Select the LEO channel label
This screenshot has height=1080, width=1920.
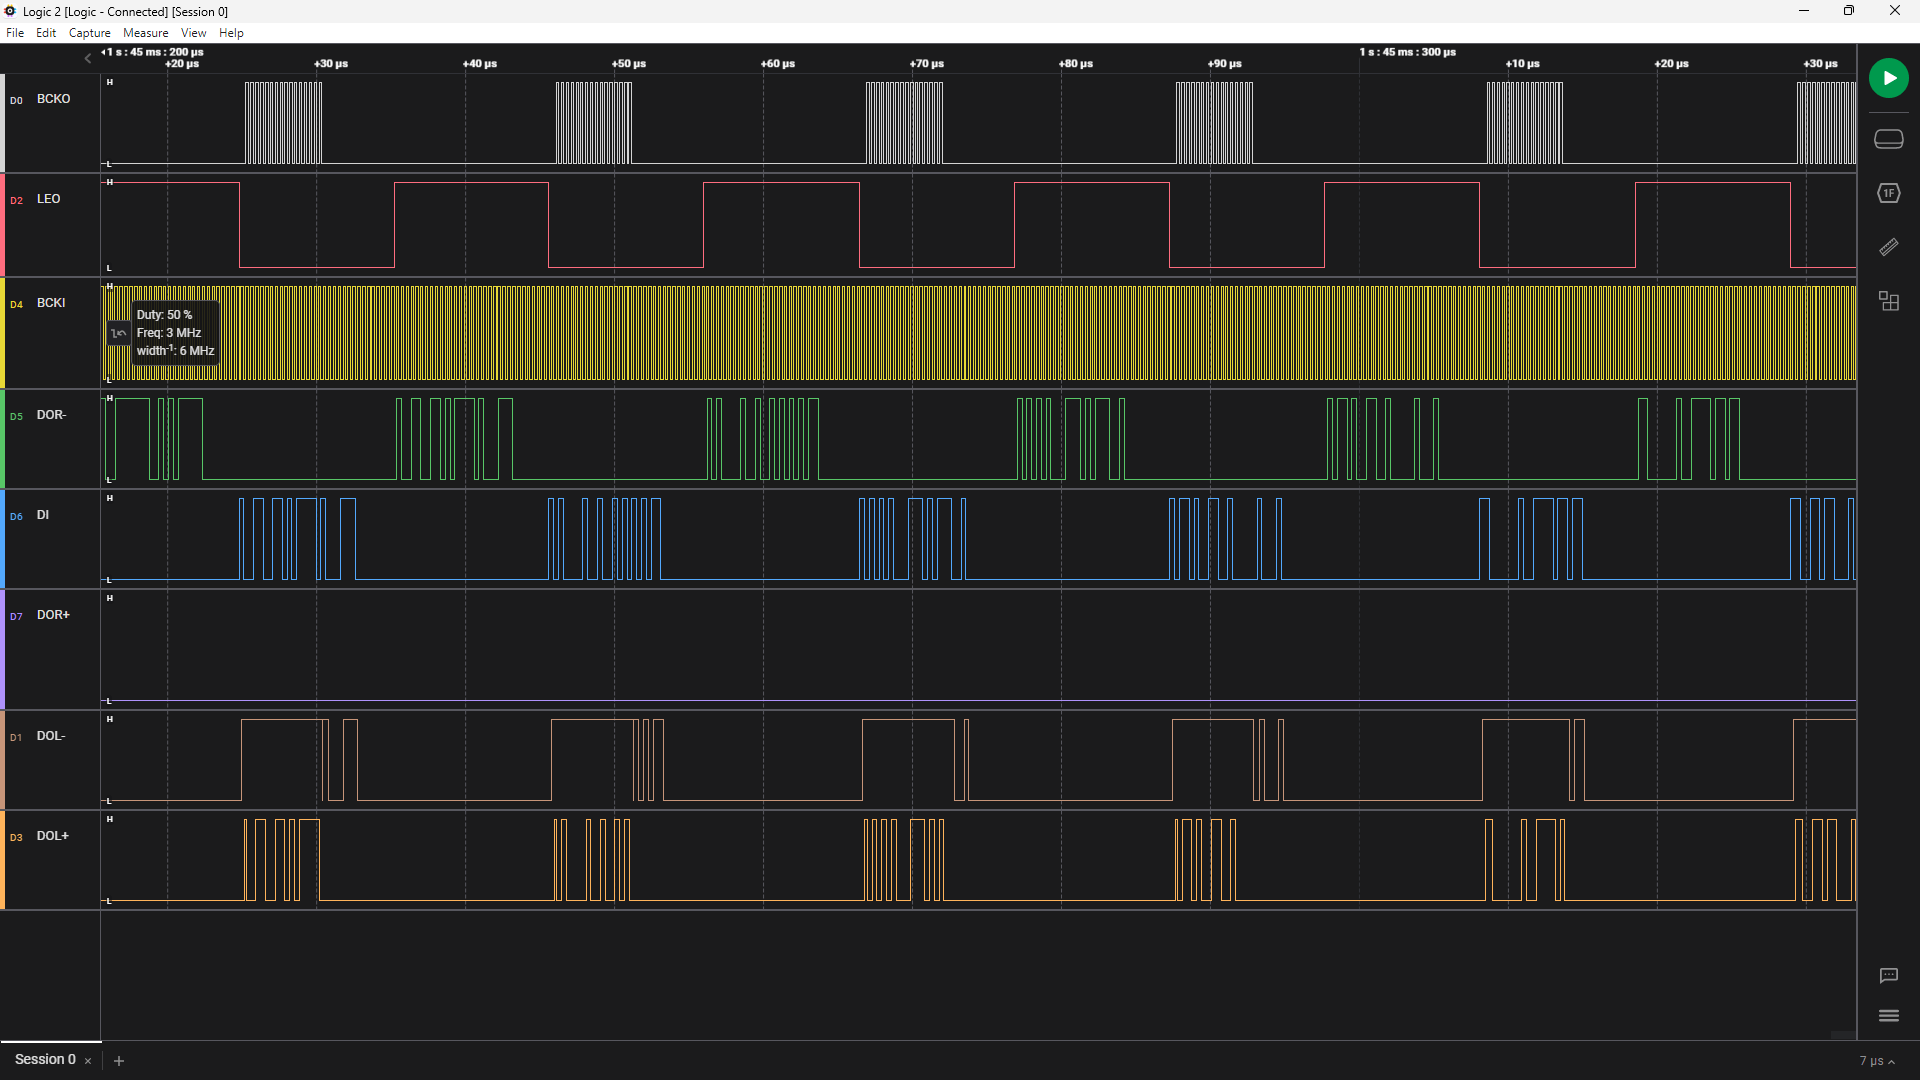tap(49, 199)
